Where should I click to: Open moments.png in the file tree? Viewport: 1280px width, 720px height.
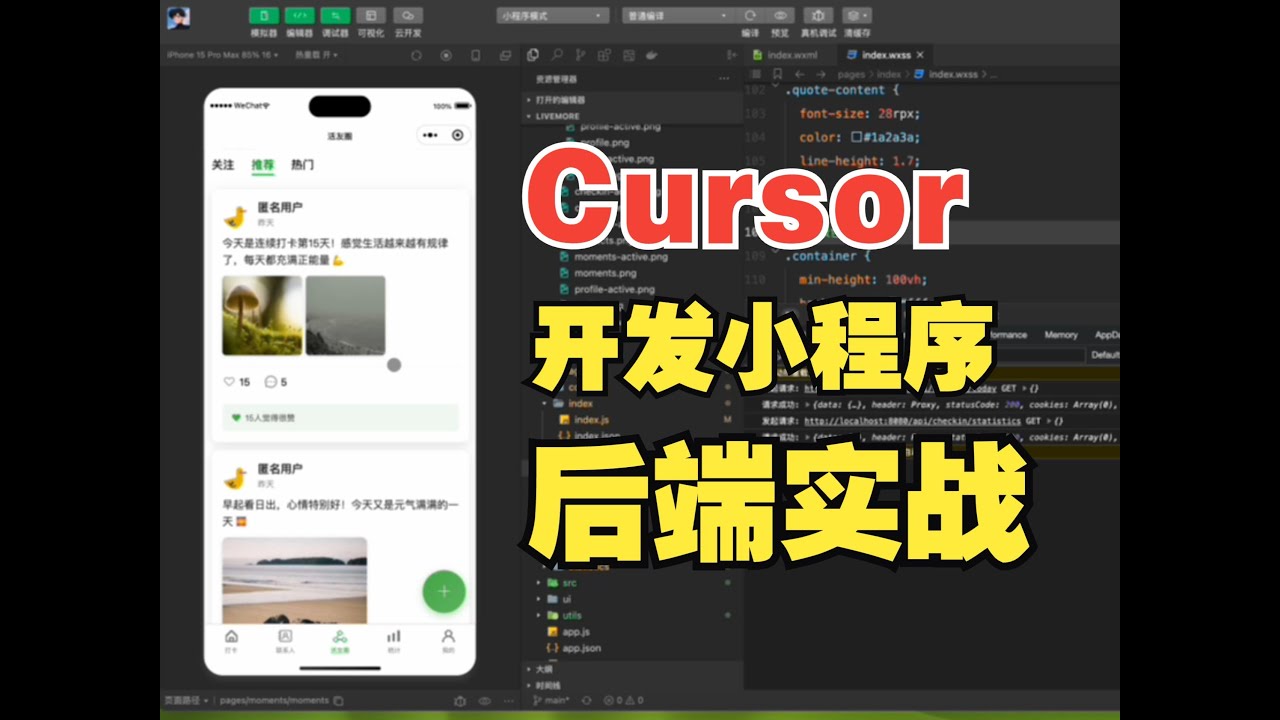604,273
